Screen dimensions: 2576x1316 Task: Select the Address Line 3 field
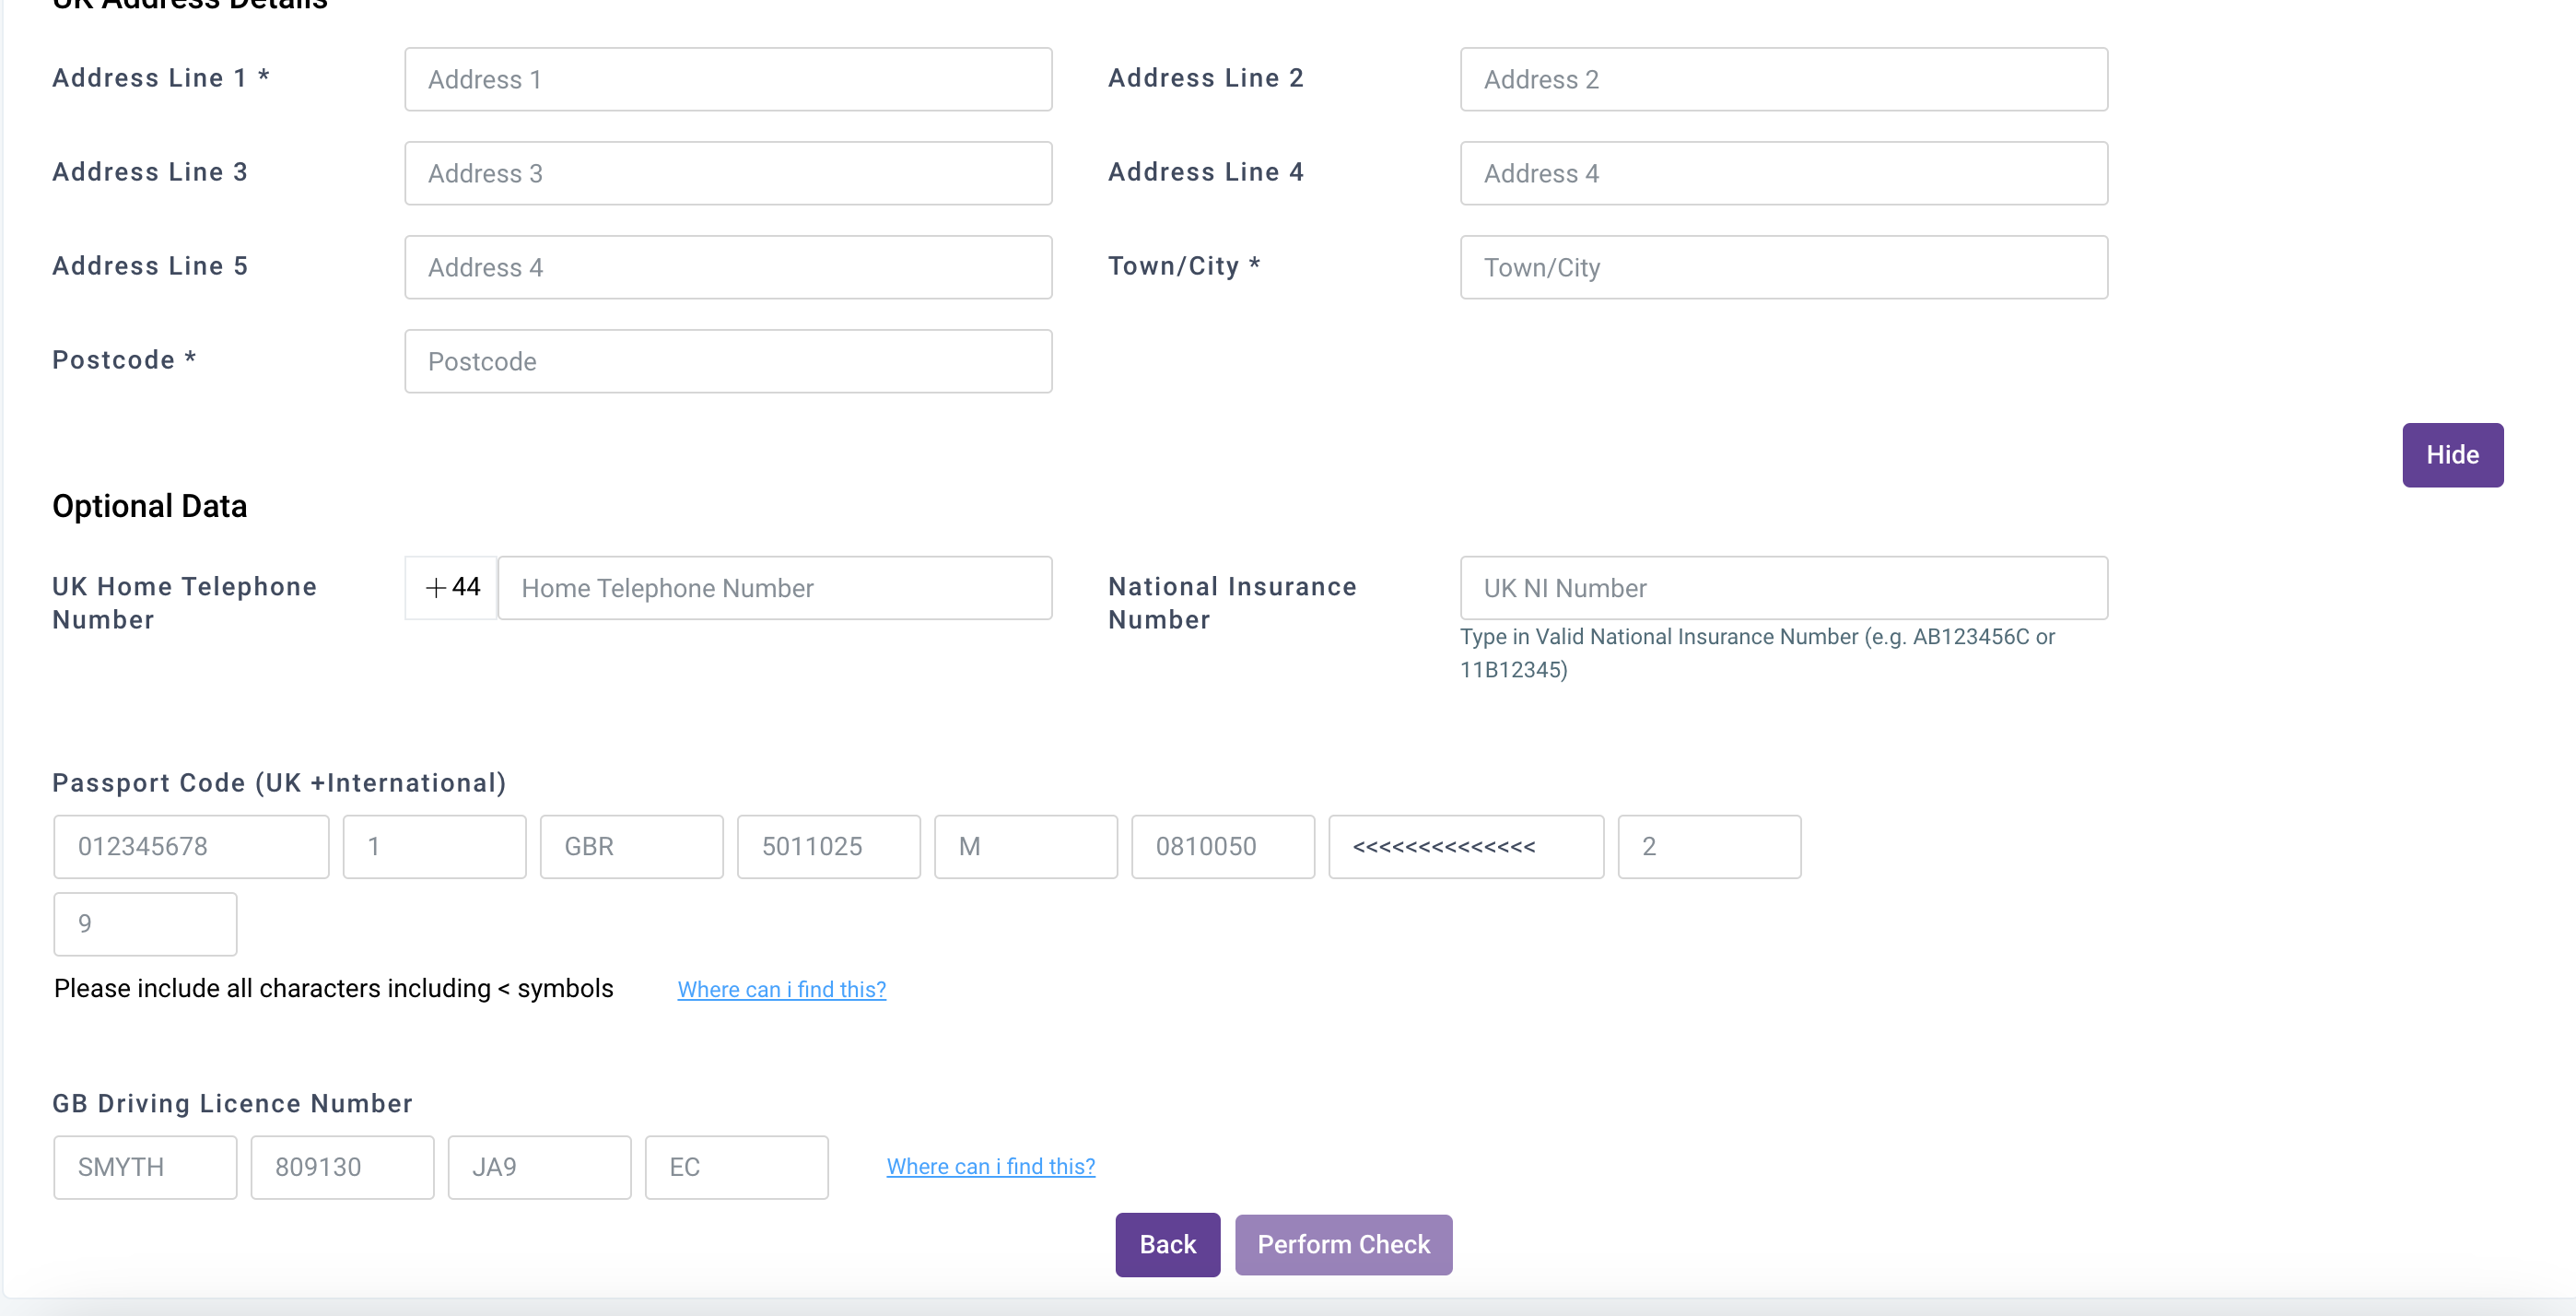(728, 173)
